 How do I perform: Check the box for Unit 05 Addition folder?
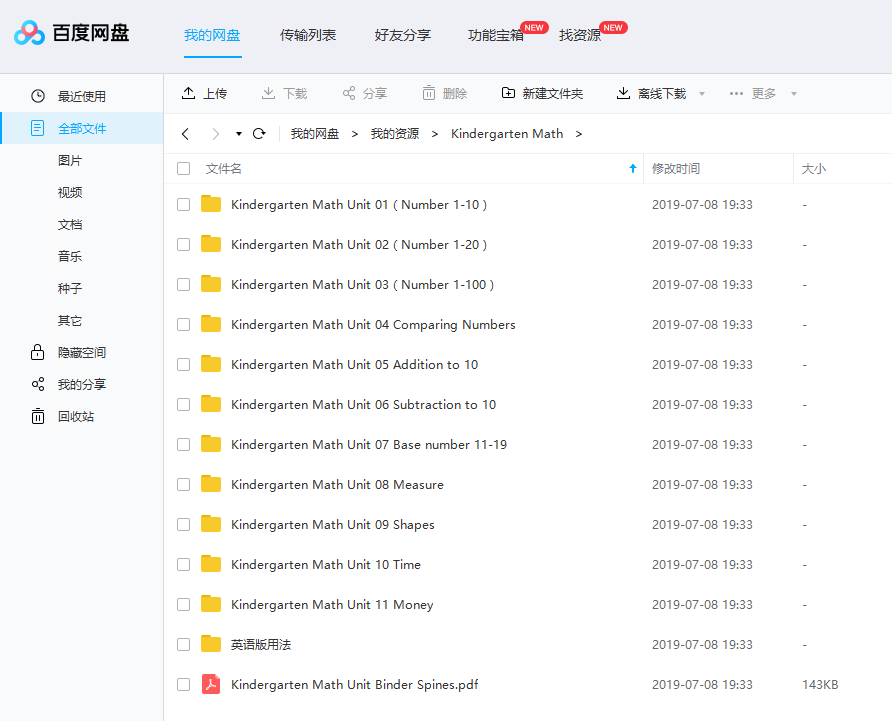click(183, 365)
